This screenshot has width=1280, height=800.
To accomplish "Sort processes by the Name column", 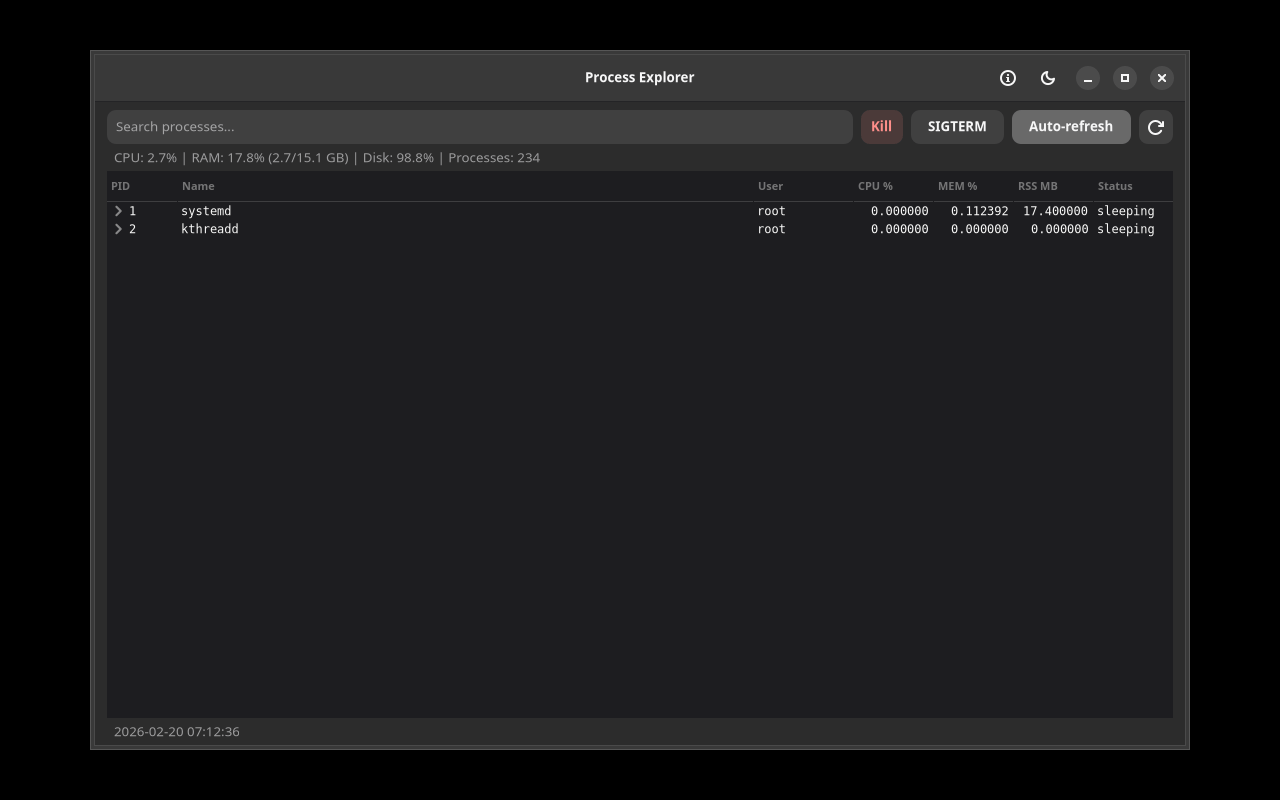I will tap(198, 186).
